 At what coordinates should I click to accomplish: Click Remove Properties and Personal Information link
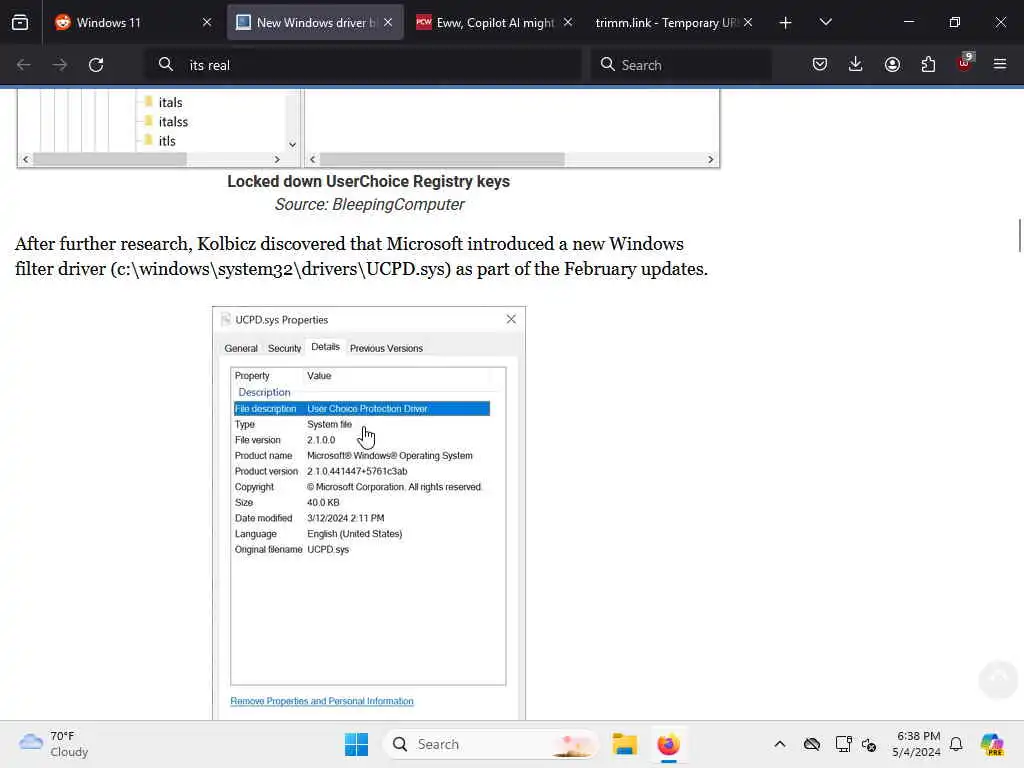(322, 701)
